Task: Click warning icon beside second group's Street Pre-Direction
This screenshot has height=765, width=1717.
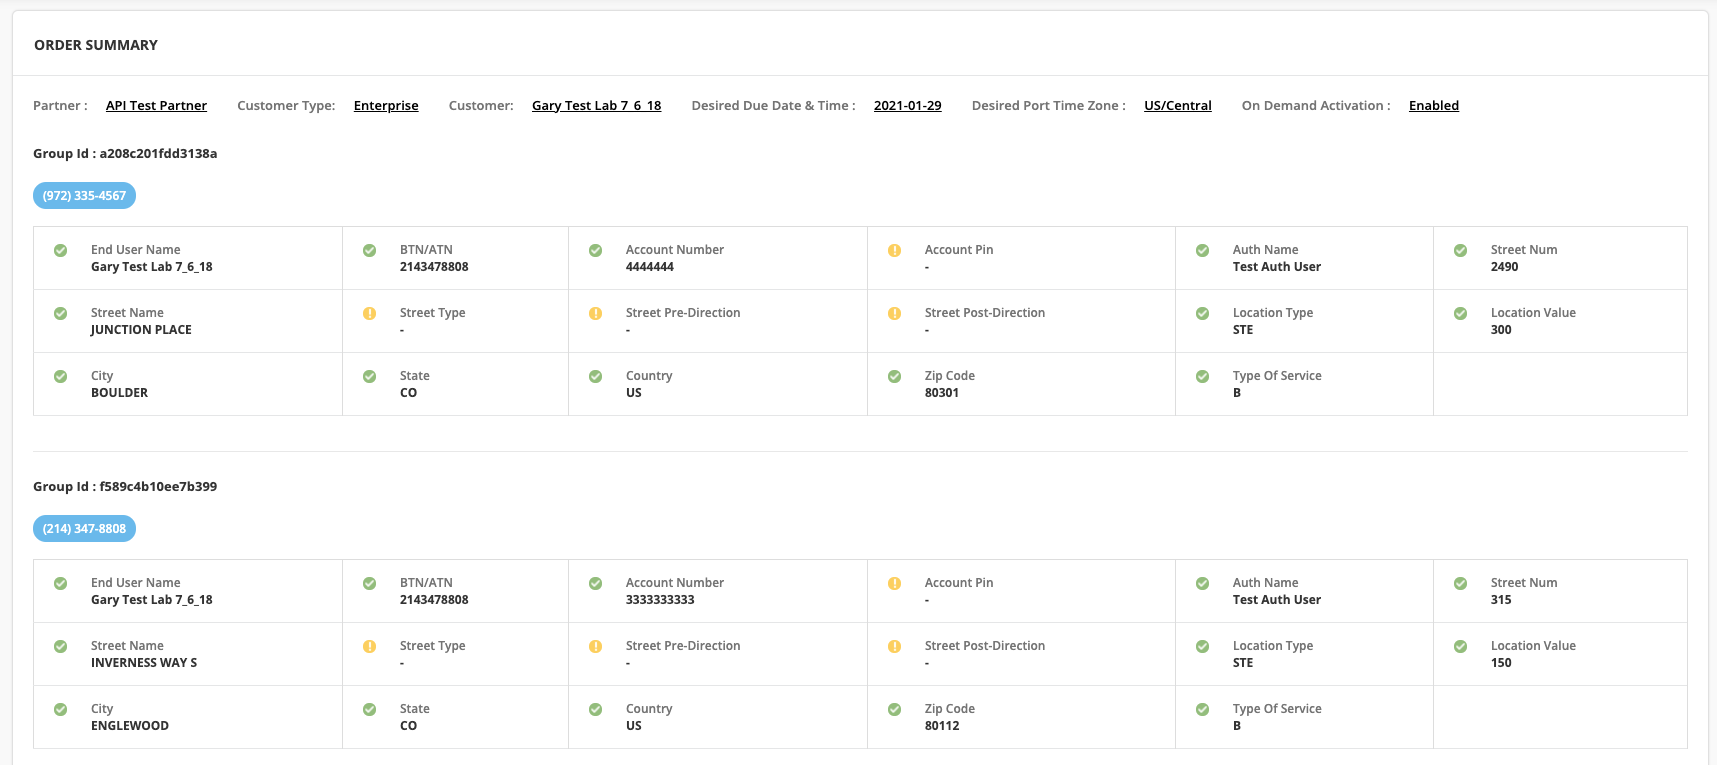Action: pyautogui.click(x=595, y=646)
